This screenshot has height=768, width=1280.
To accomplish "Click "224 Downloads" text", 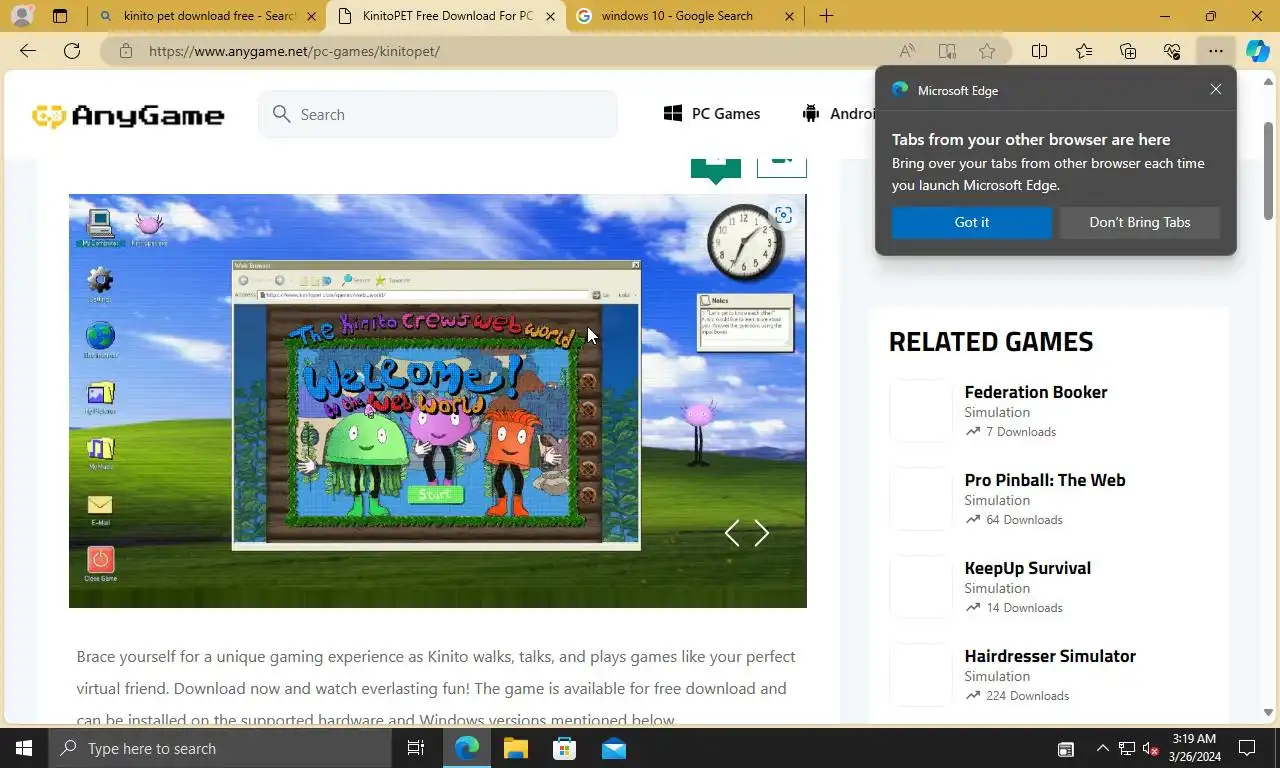I will pyautogui.click(x=1027, y=696).
